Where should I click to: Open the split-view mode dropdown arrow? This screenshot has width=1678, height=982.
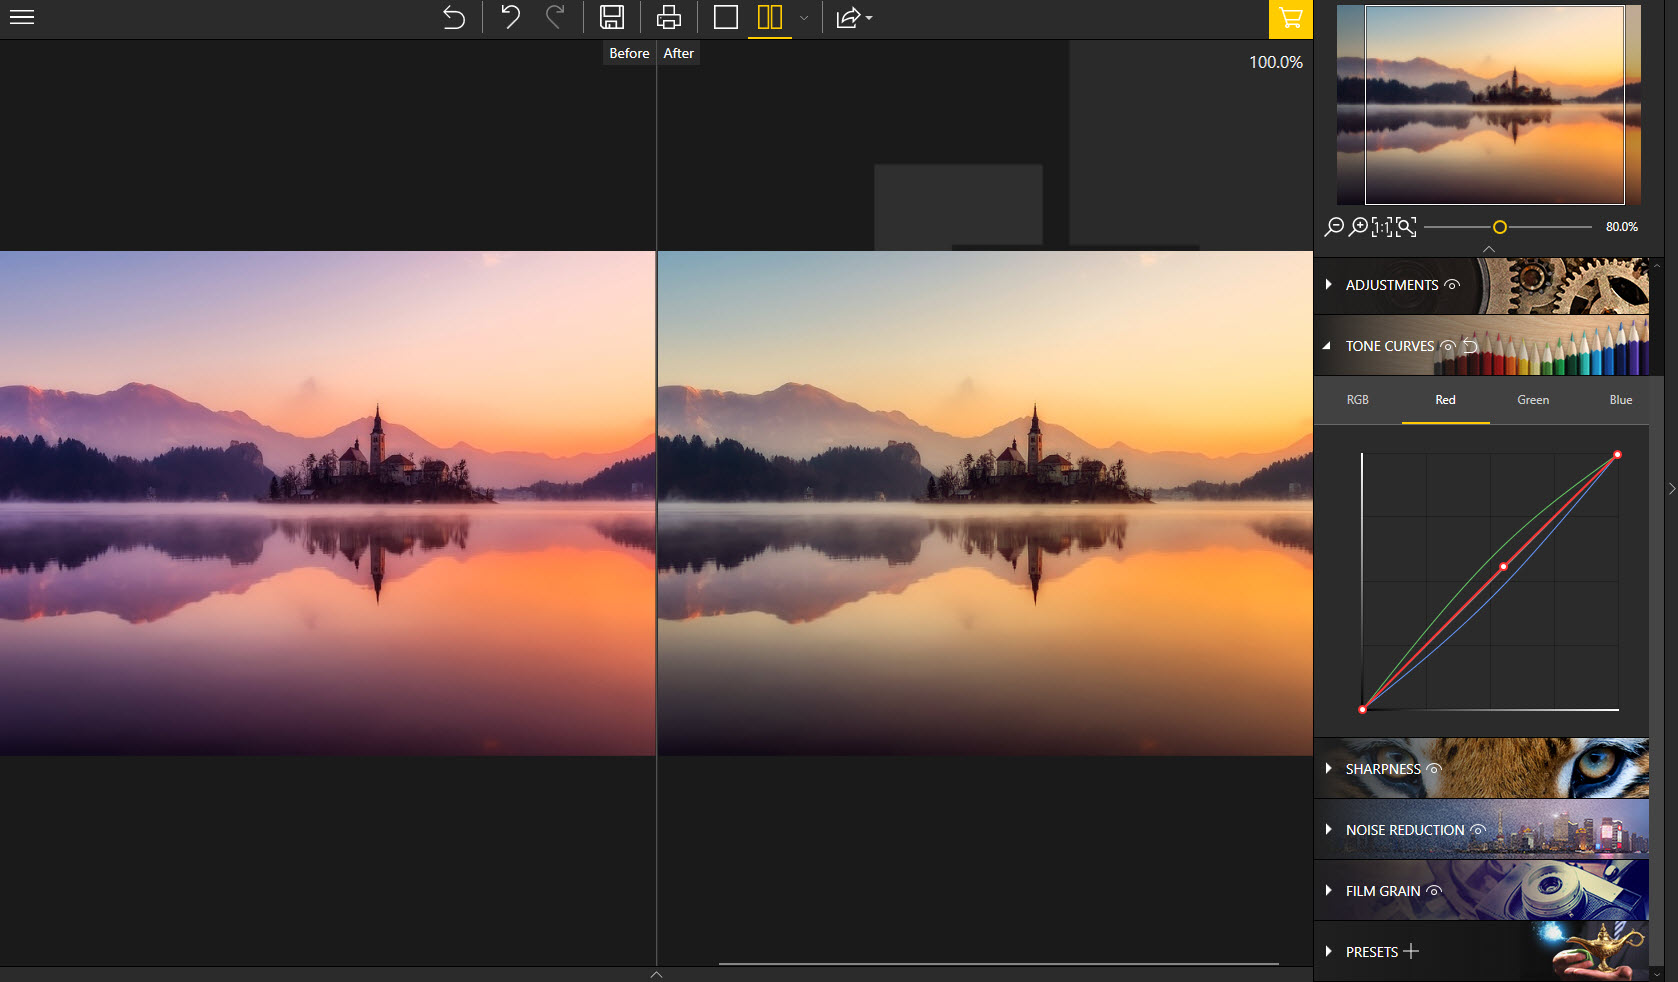(x=803, y=19)
